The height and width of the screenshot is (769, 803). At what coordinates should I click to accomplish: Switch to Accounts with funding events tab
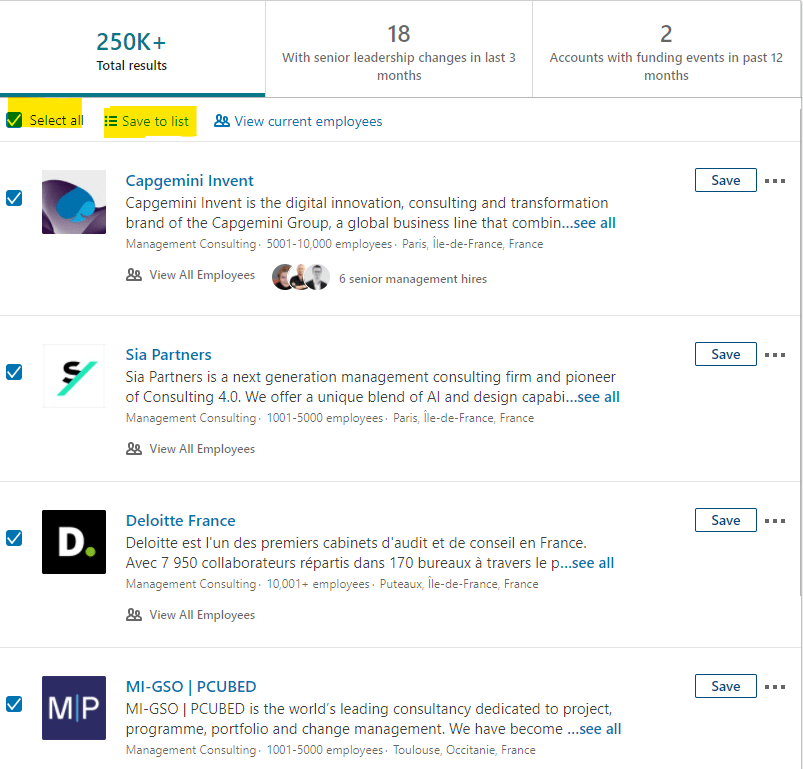(x=666, y=49)
